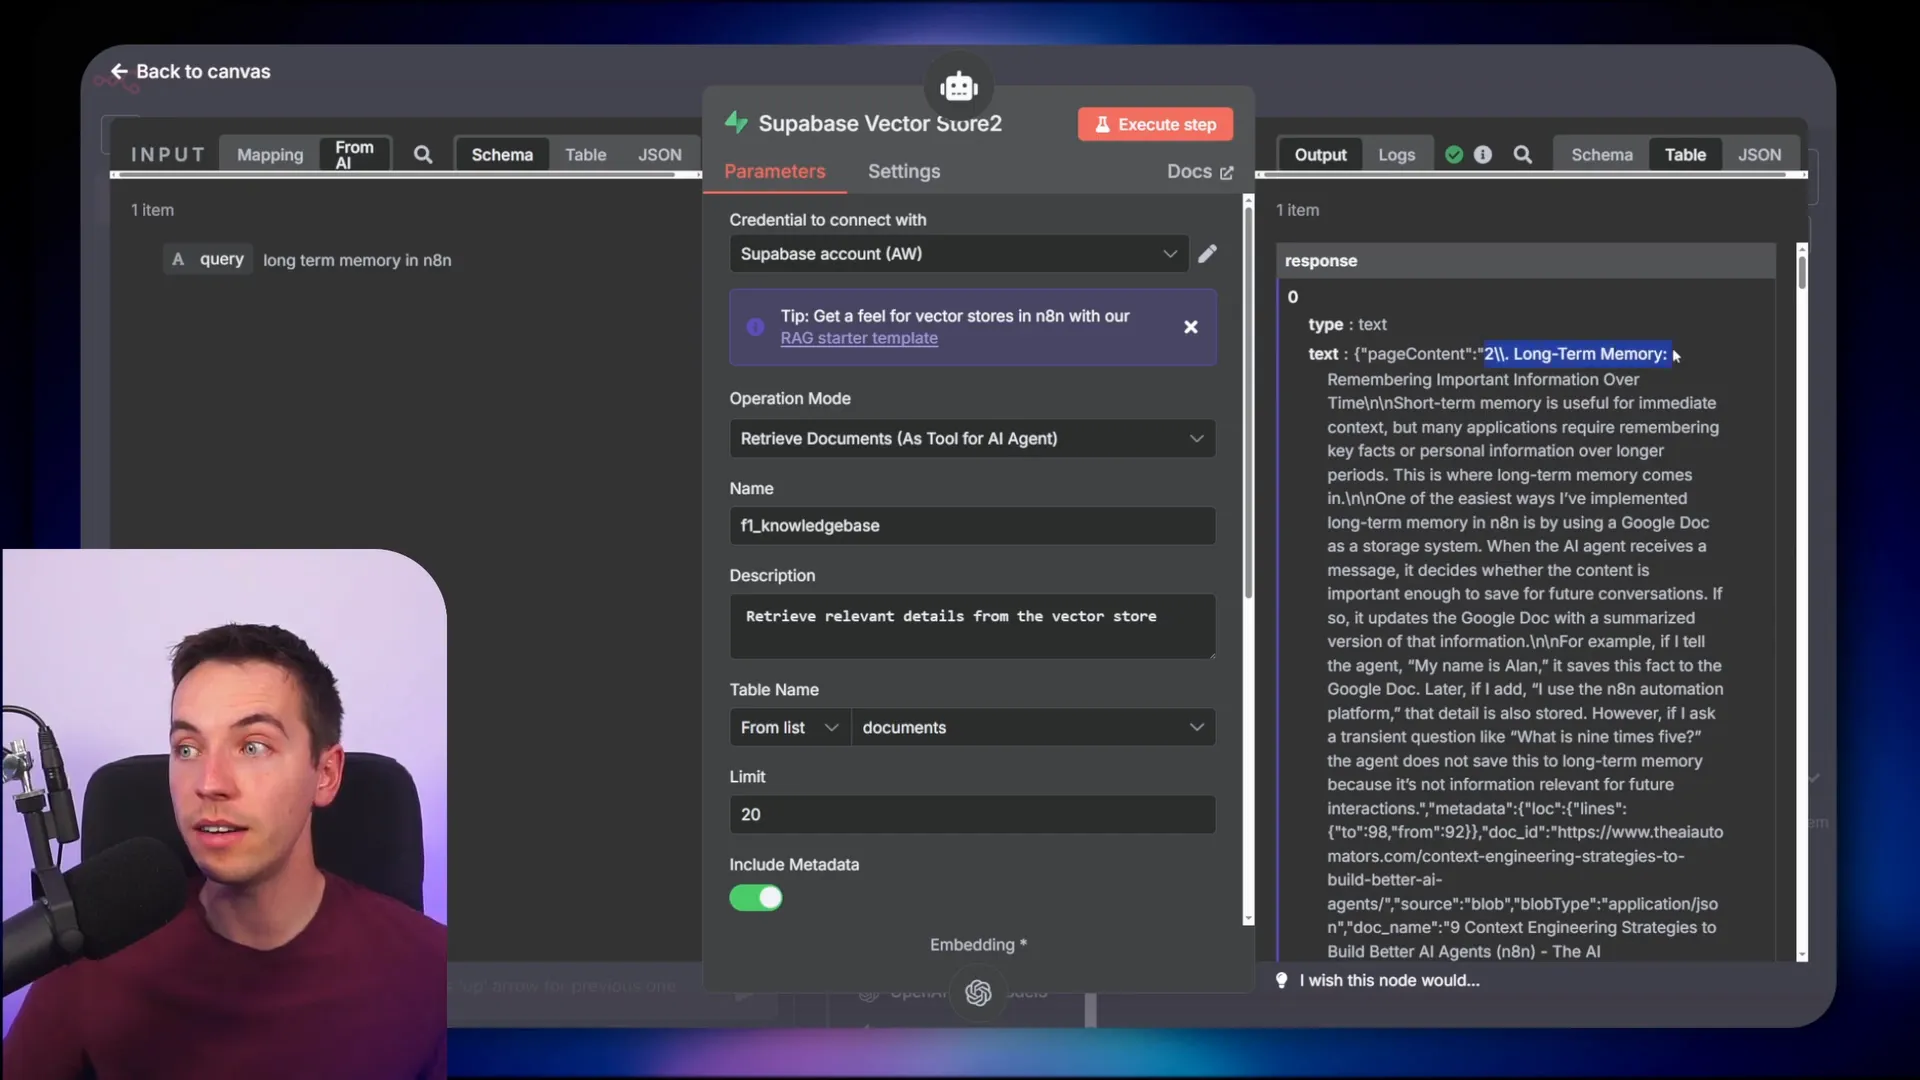
Task: Select the Output tab
Action: point(1320,154)
